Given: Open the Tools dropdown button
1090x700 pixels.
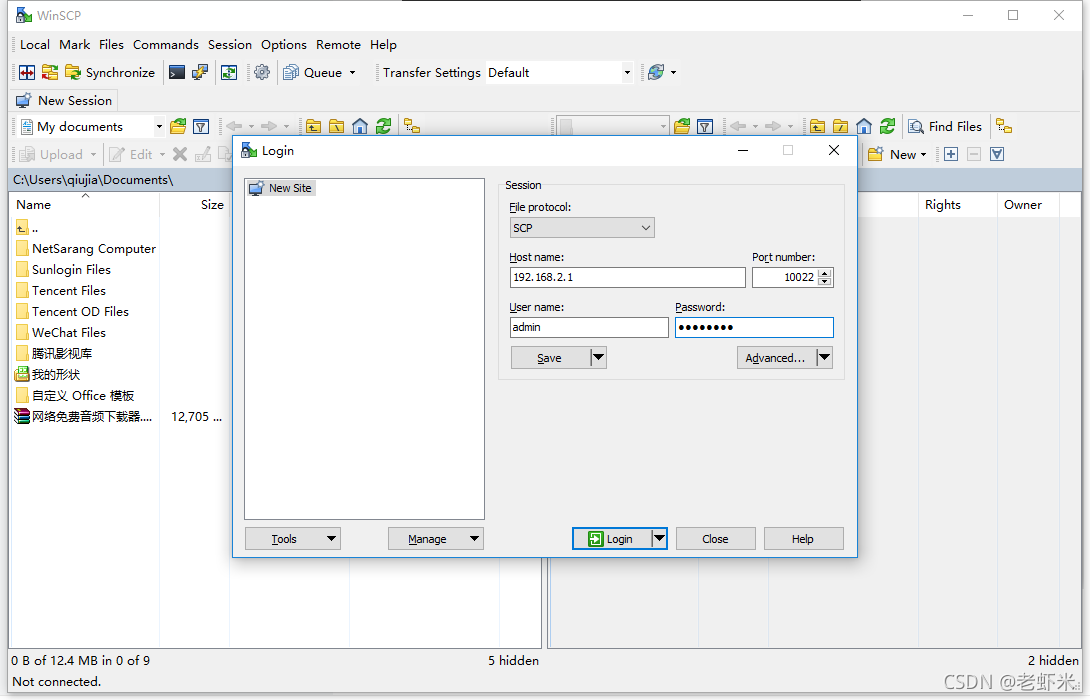Looking at the screenshot, I should 293,539.
